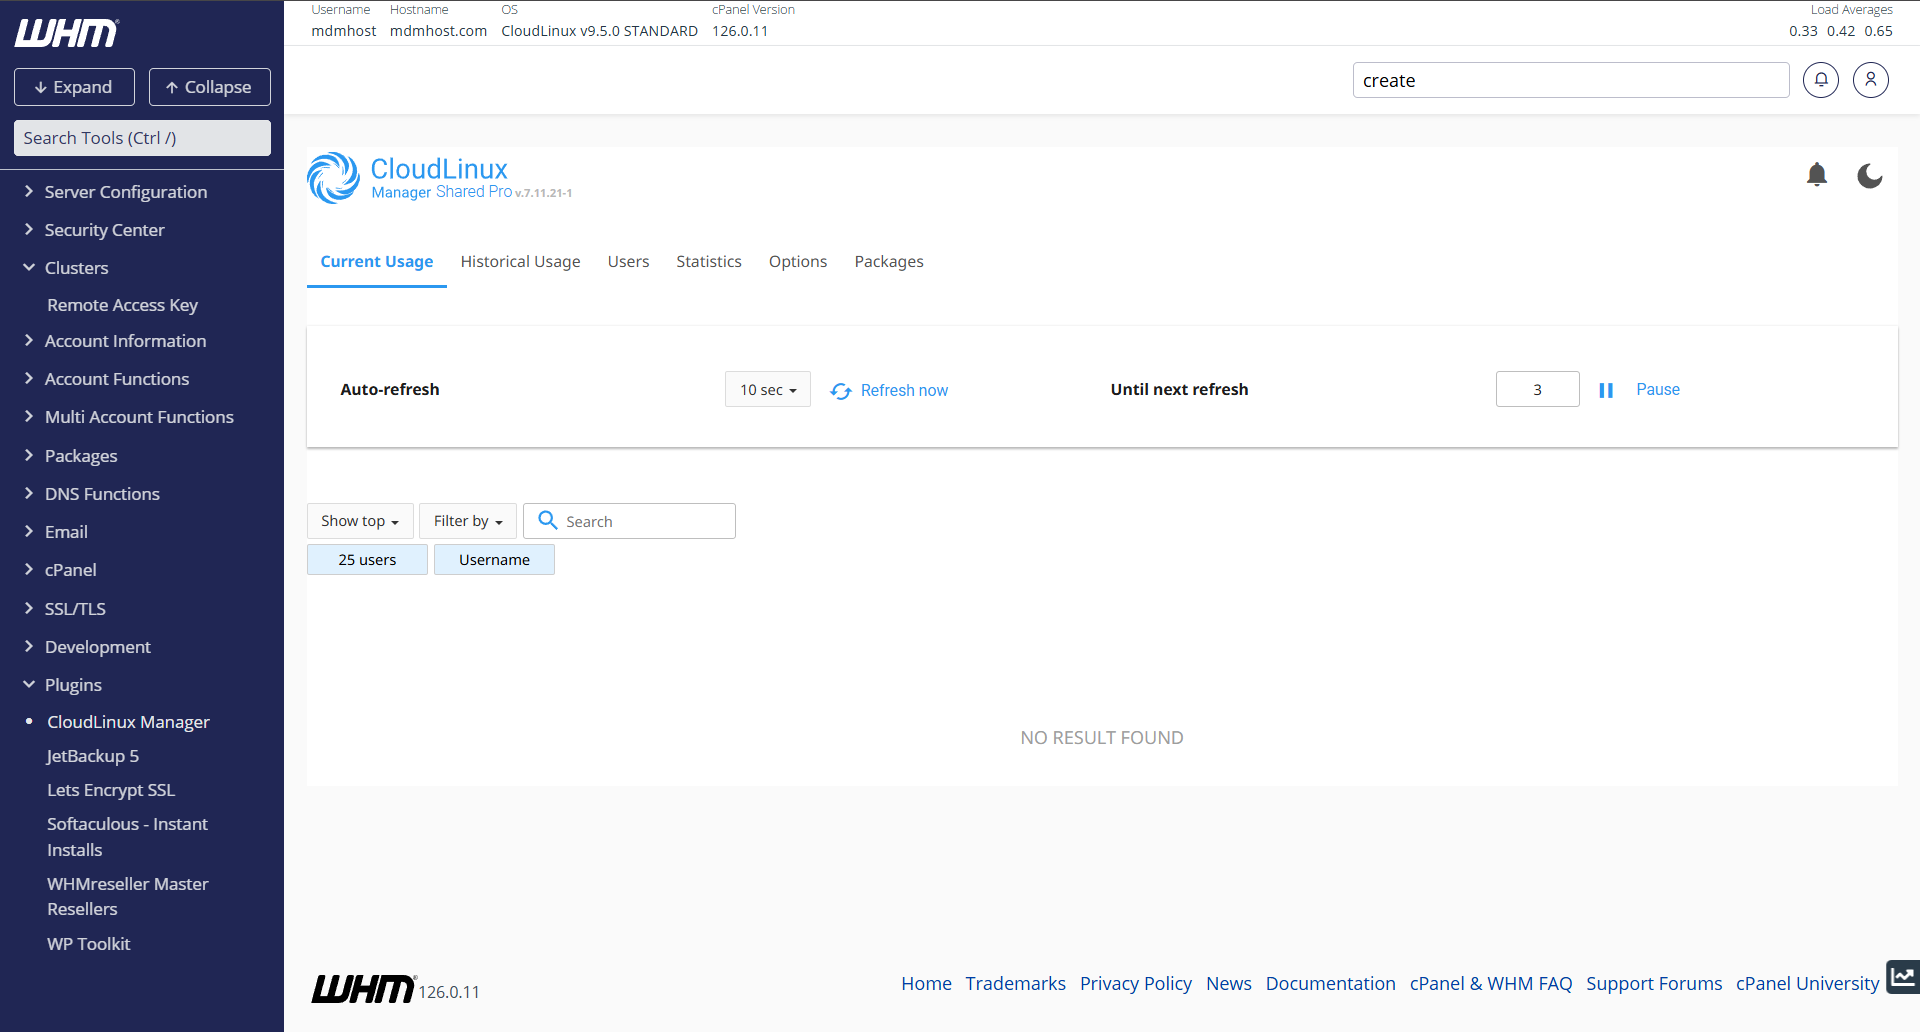Collapse all sidebar menus with Collapse button
This screenshot has width=1920, height=1032.
[210, 87]
